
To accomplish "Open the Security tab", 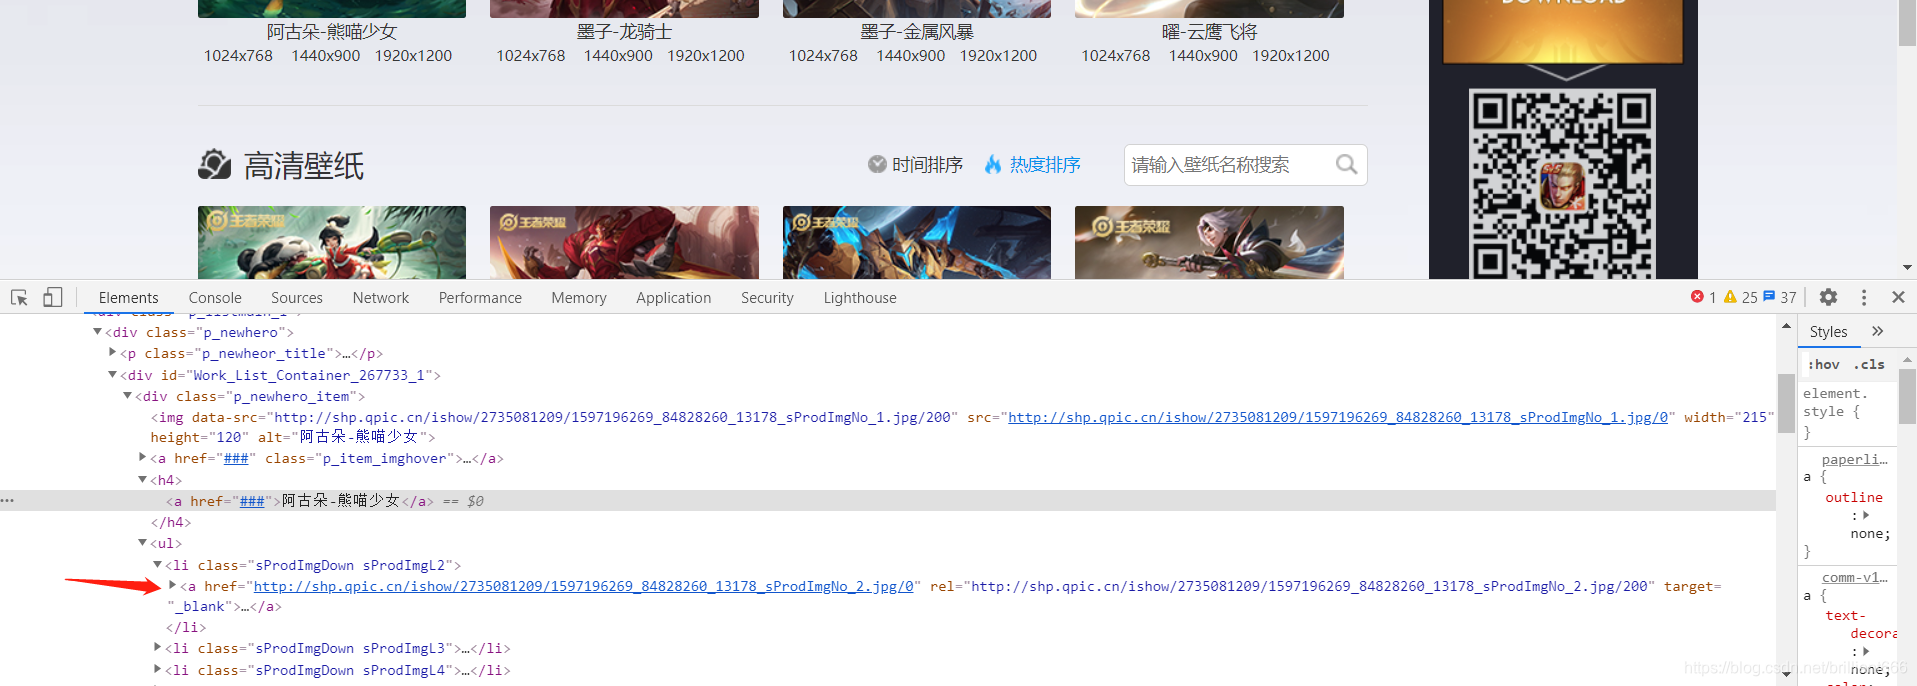I will coord(767,298).
